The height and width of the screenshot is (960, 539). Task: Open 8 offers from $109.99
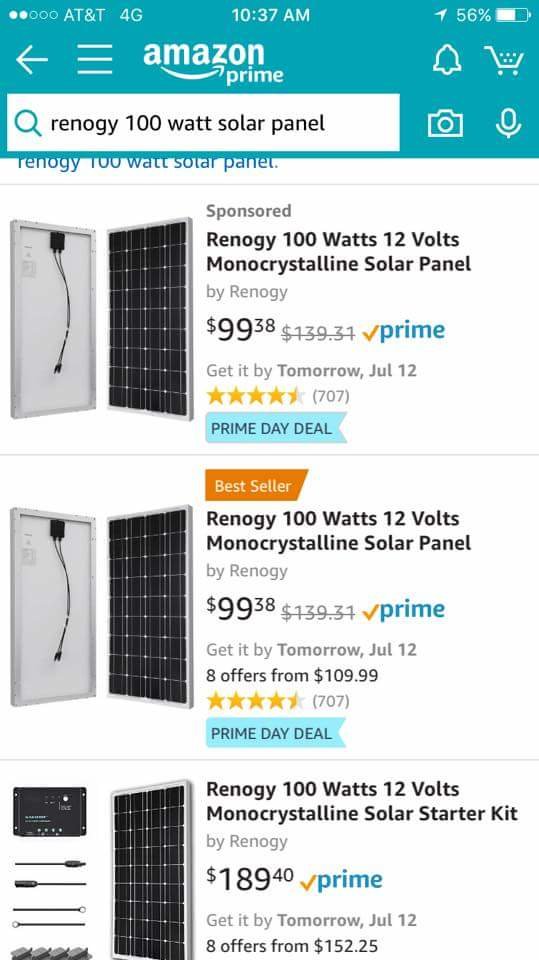click(x=292, y=676)
